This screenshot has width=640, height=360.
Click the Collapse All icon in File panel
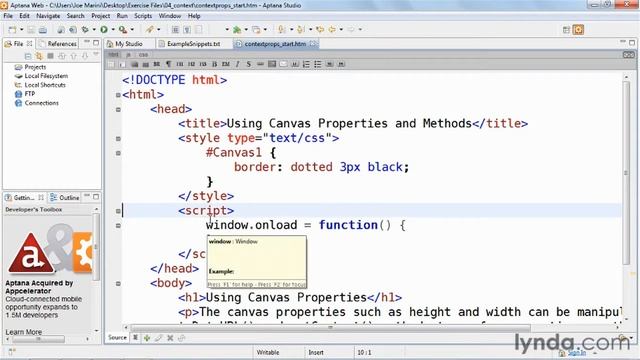pyautogui.click(x=28, y=56)
